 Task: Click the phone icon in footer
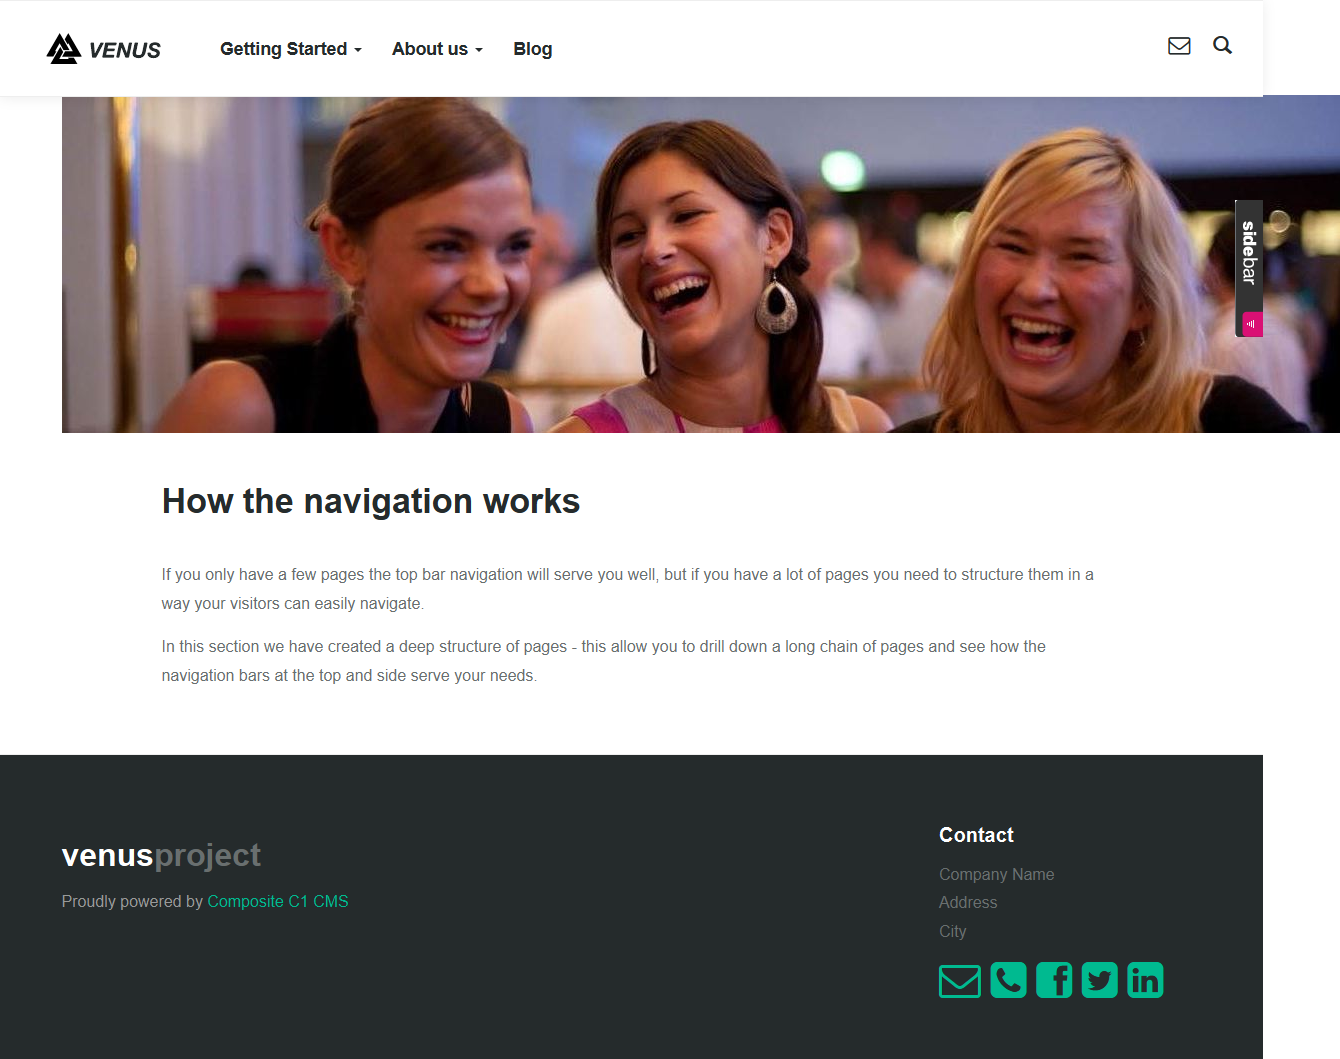pyautogui.click(x=1008, y=980)
